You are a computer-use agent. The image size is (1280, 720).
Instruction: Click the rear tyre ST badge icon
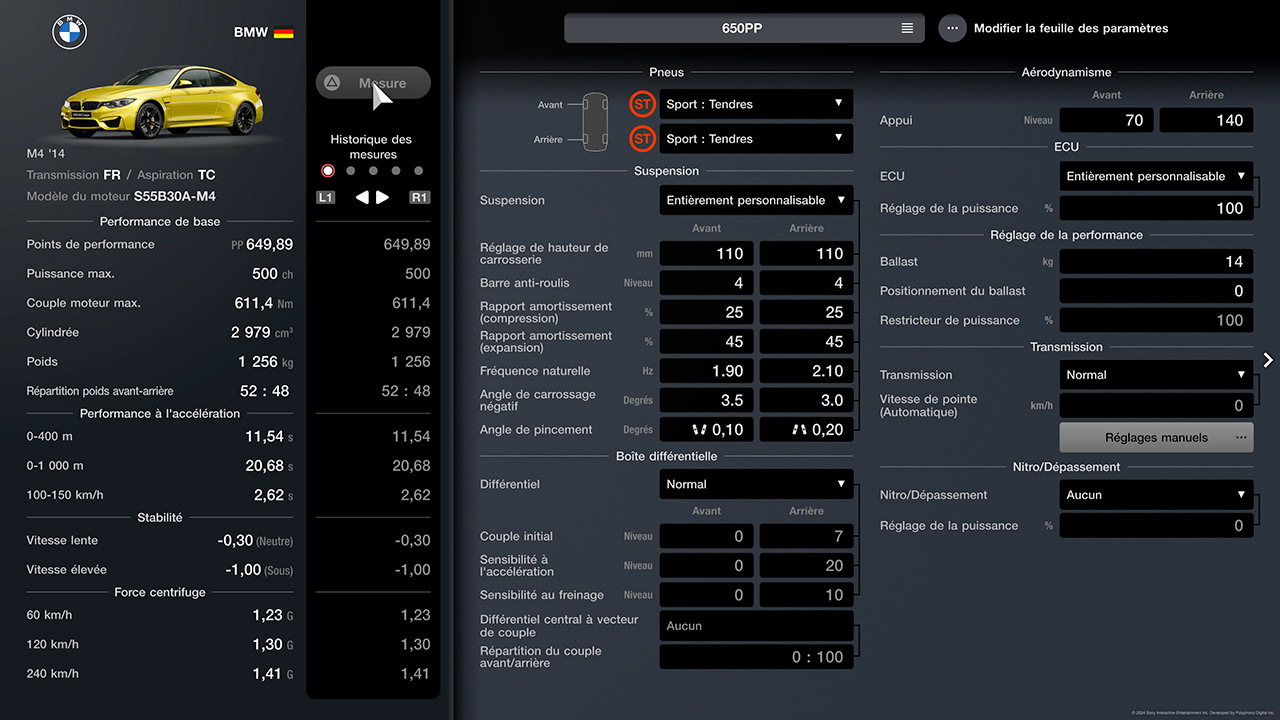click(x=642, y=139)
